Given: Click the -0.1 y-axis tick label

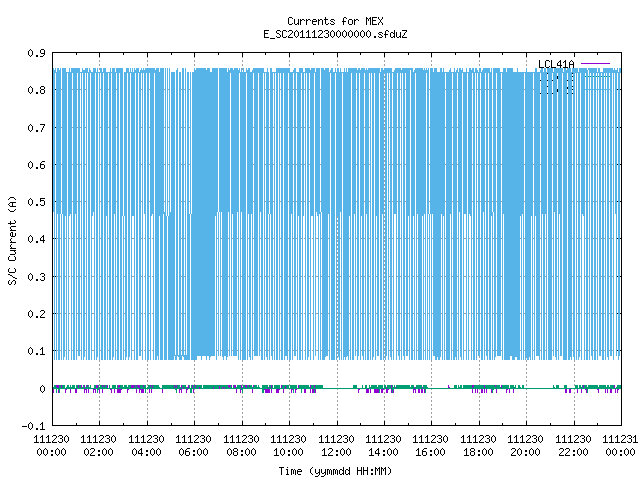Looking at the screenshot, I should click(x=33, y=426).
